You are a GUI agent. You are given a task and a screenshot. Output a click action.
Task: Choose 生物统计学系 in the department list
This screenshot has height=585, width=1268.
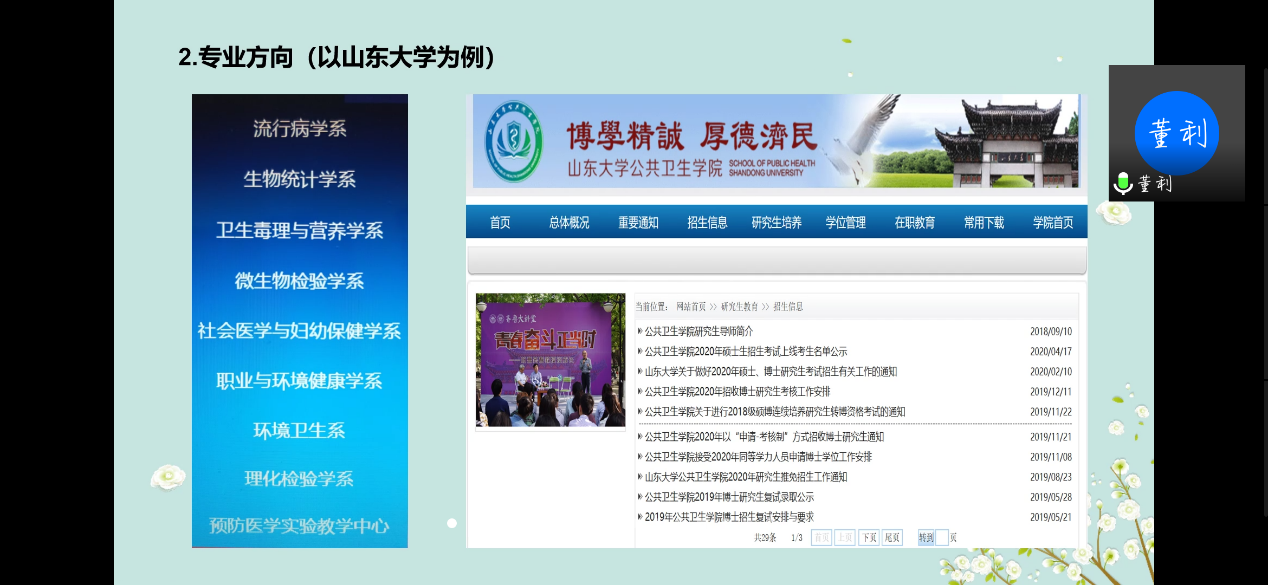tap(300, 180)
